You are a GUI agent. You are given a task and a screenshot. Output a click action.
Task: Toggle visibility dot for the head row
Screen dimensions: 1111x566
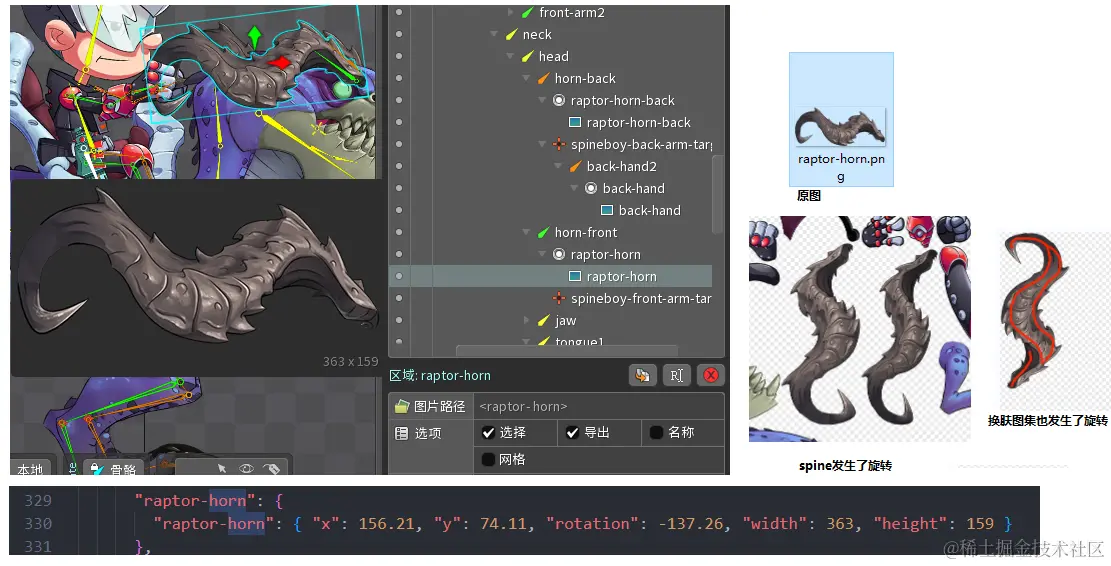tap(399, 57)
